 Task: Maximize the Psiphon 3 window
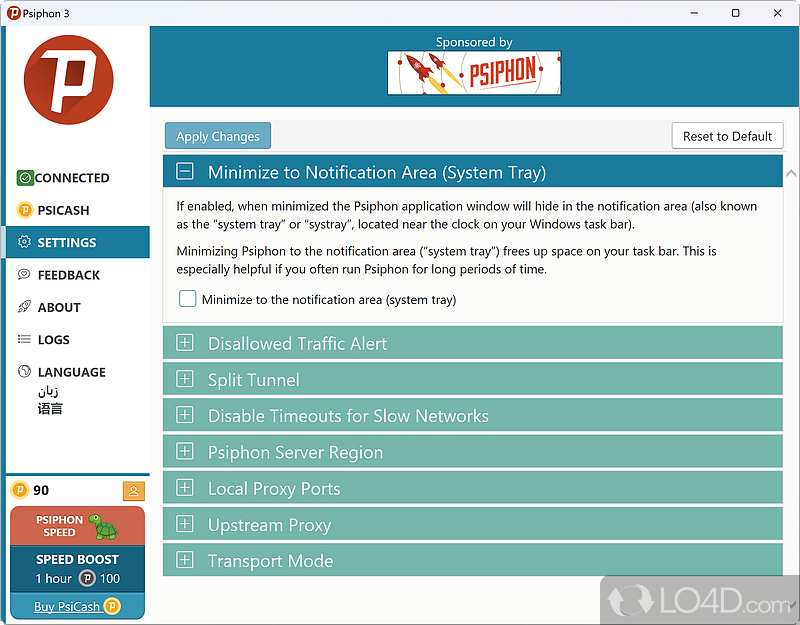pyautogui.click(x=736, y=13)
